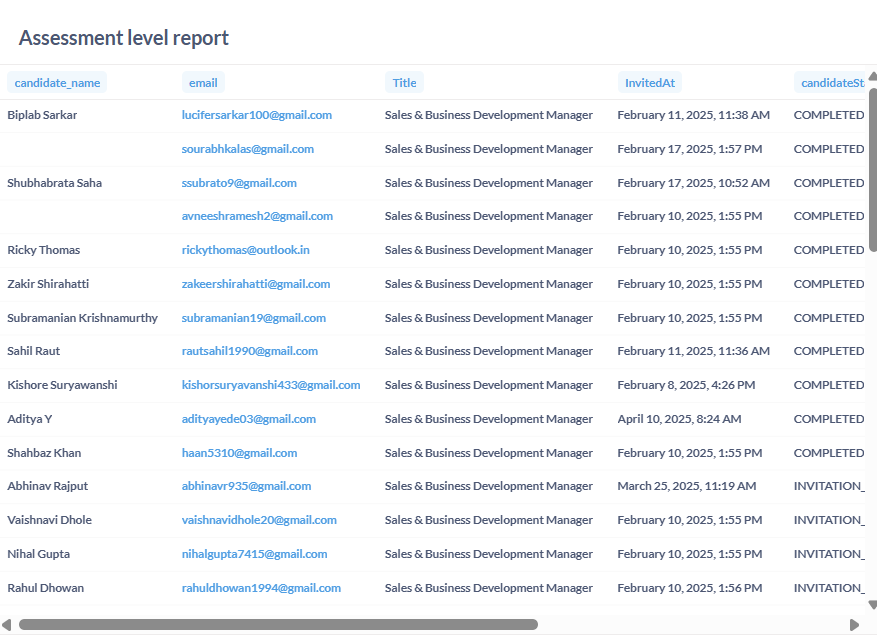Click the Assessment level report heading
The height and width of the screenshot is (637, 877).
click(124, 38)
